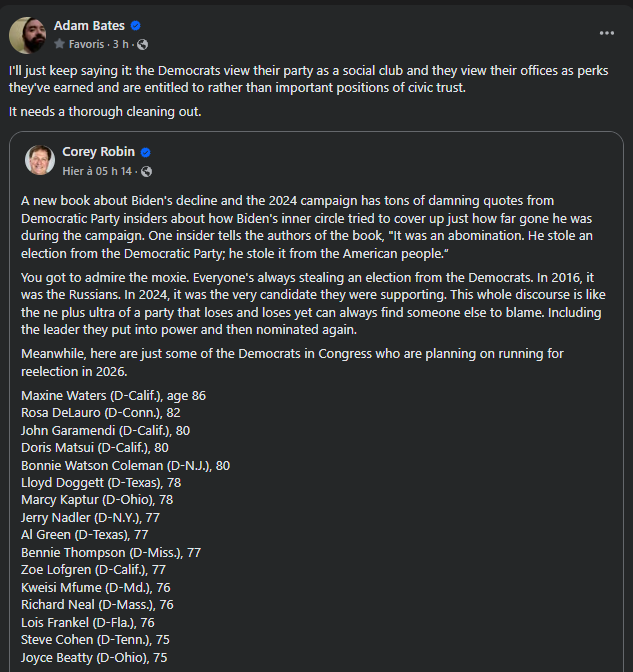This screenshot has width=633, height=672.
Task: Click the public globe icon next to 3 h
Action: pyautogui.click(x=142, y=45)
